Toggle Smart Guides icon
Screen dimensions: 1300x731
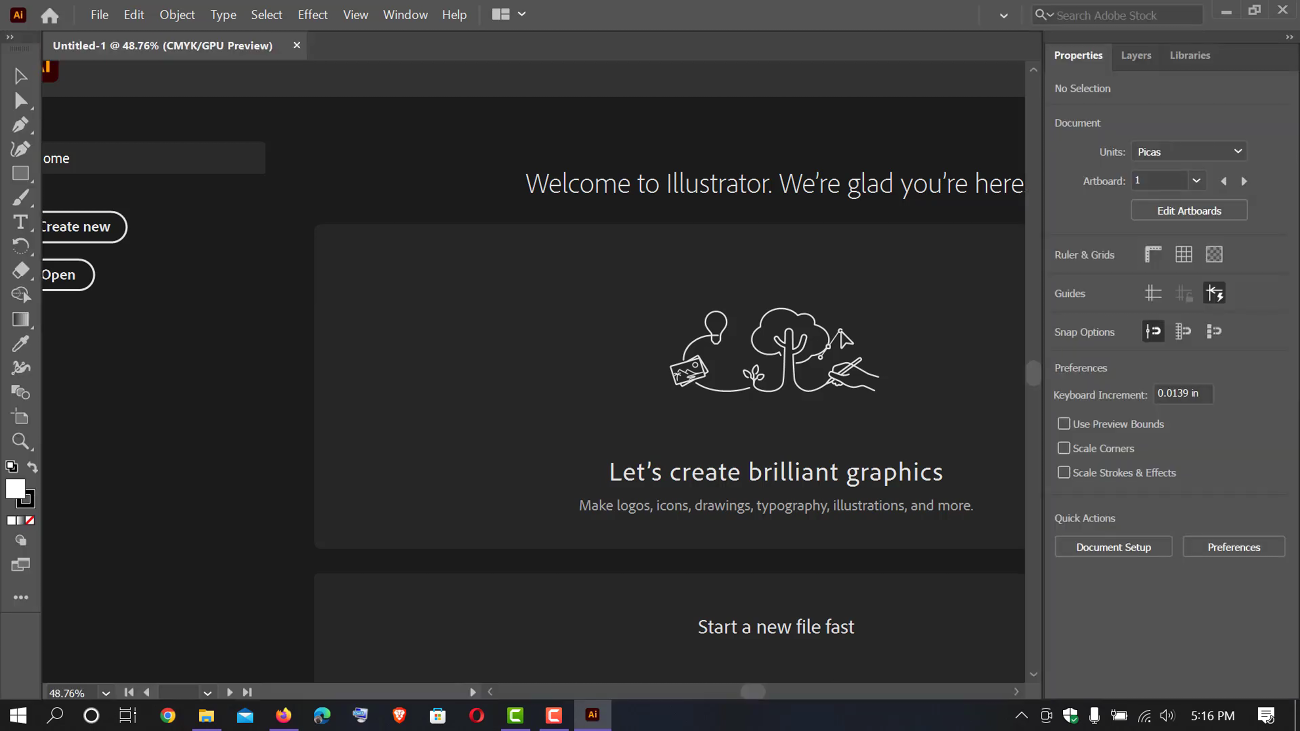coord(1214,294)
